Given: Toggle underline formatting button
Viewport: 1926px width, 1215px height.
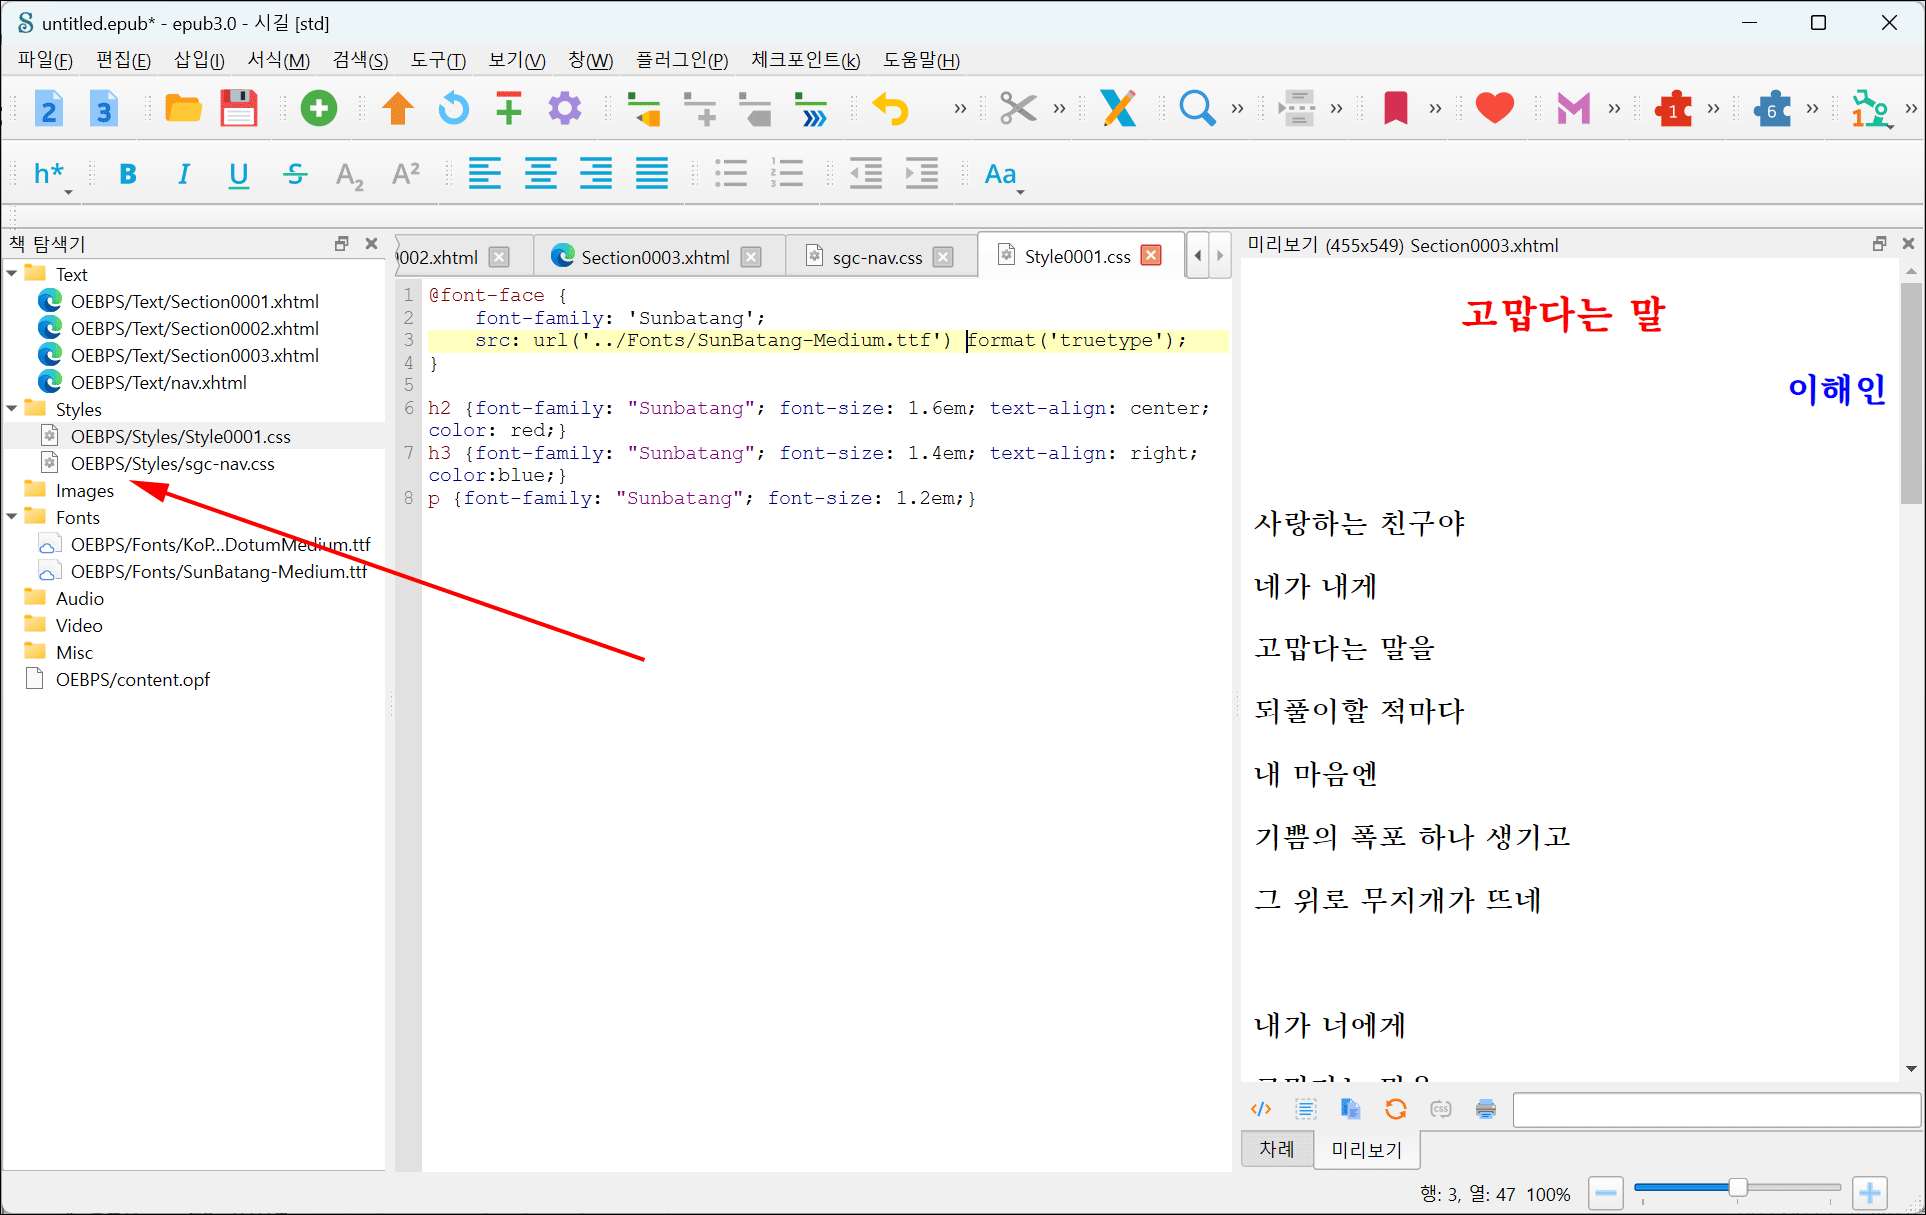Looking at the screenshot, I should [x=238, y=174].
